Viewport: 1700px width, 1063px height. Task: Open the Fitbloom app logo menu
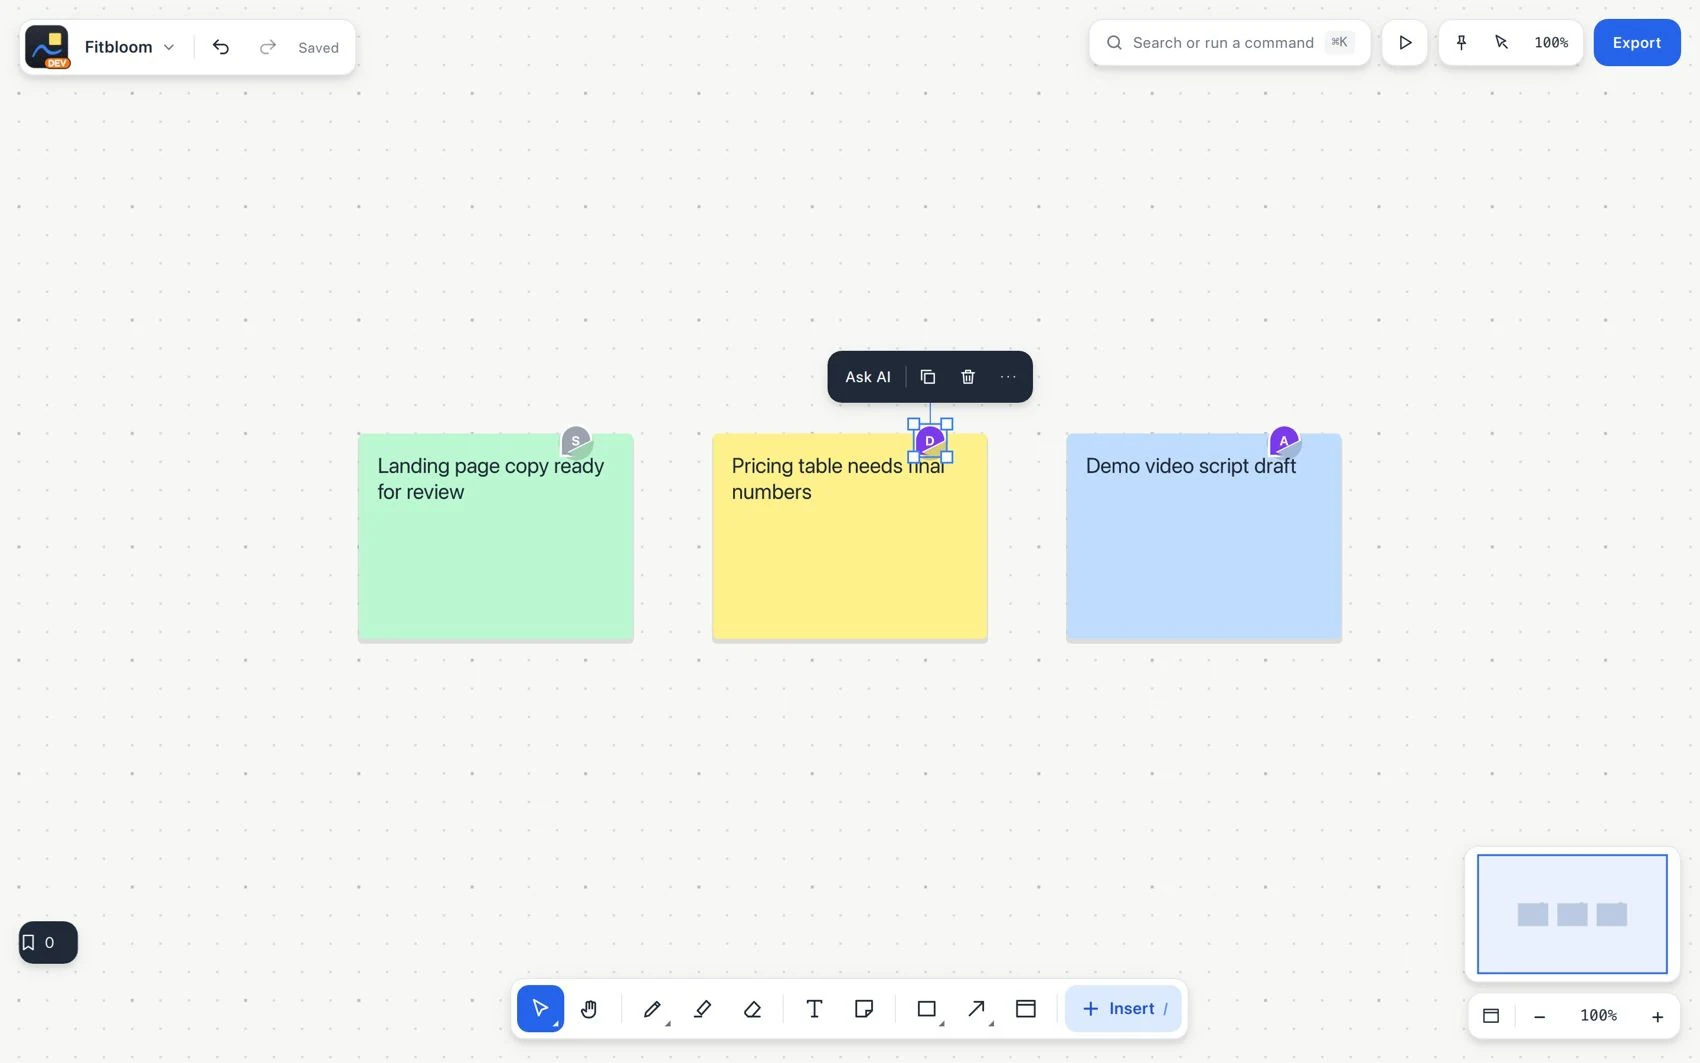(x=47, y=47)
